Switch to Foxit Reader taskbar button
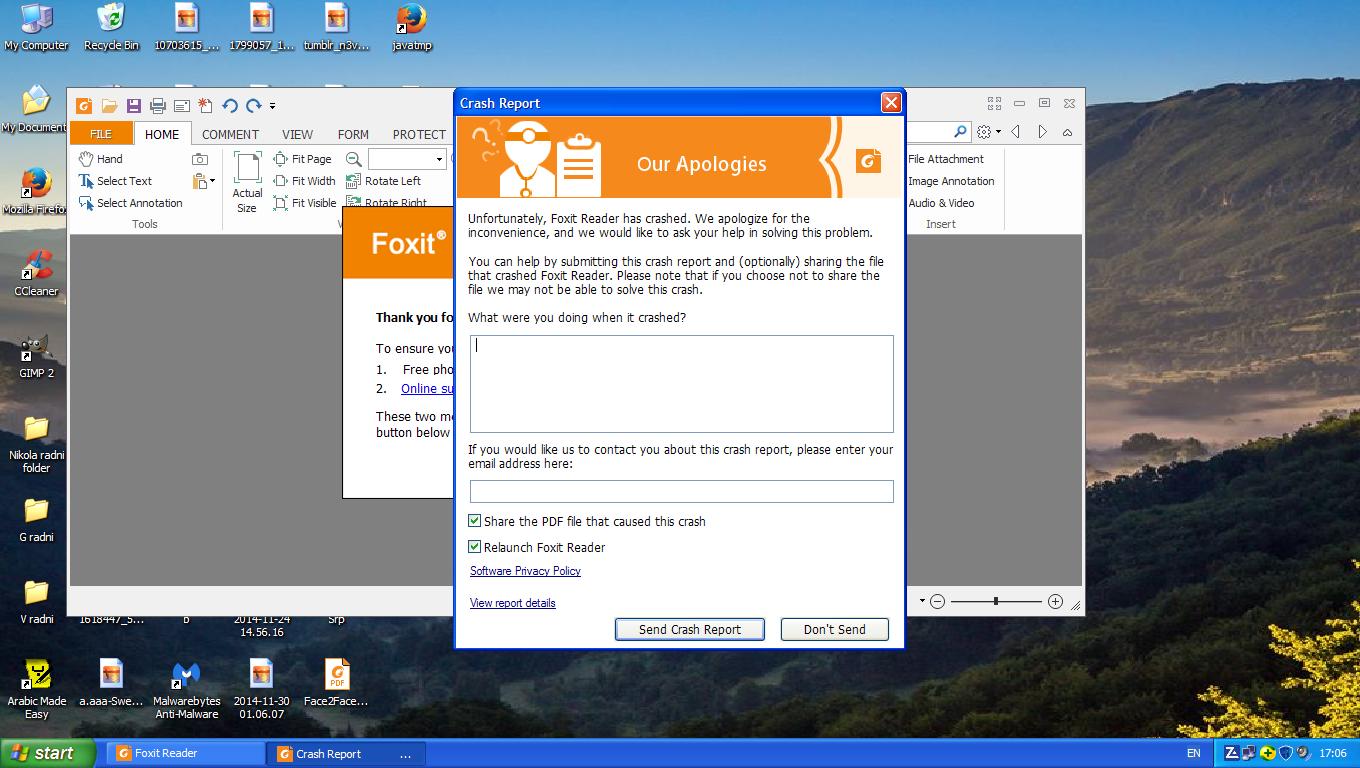1360x768 pixels. pos(187,753)
